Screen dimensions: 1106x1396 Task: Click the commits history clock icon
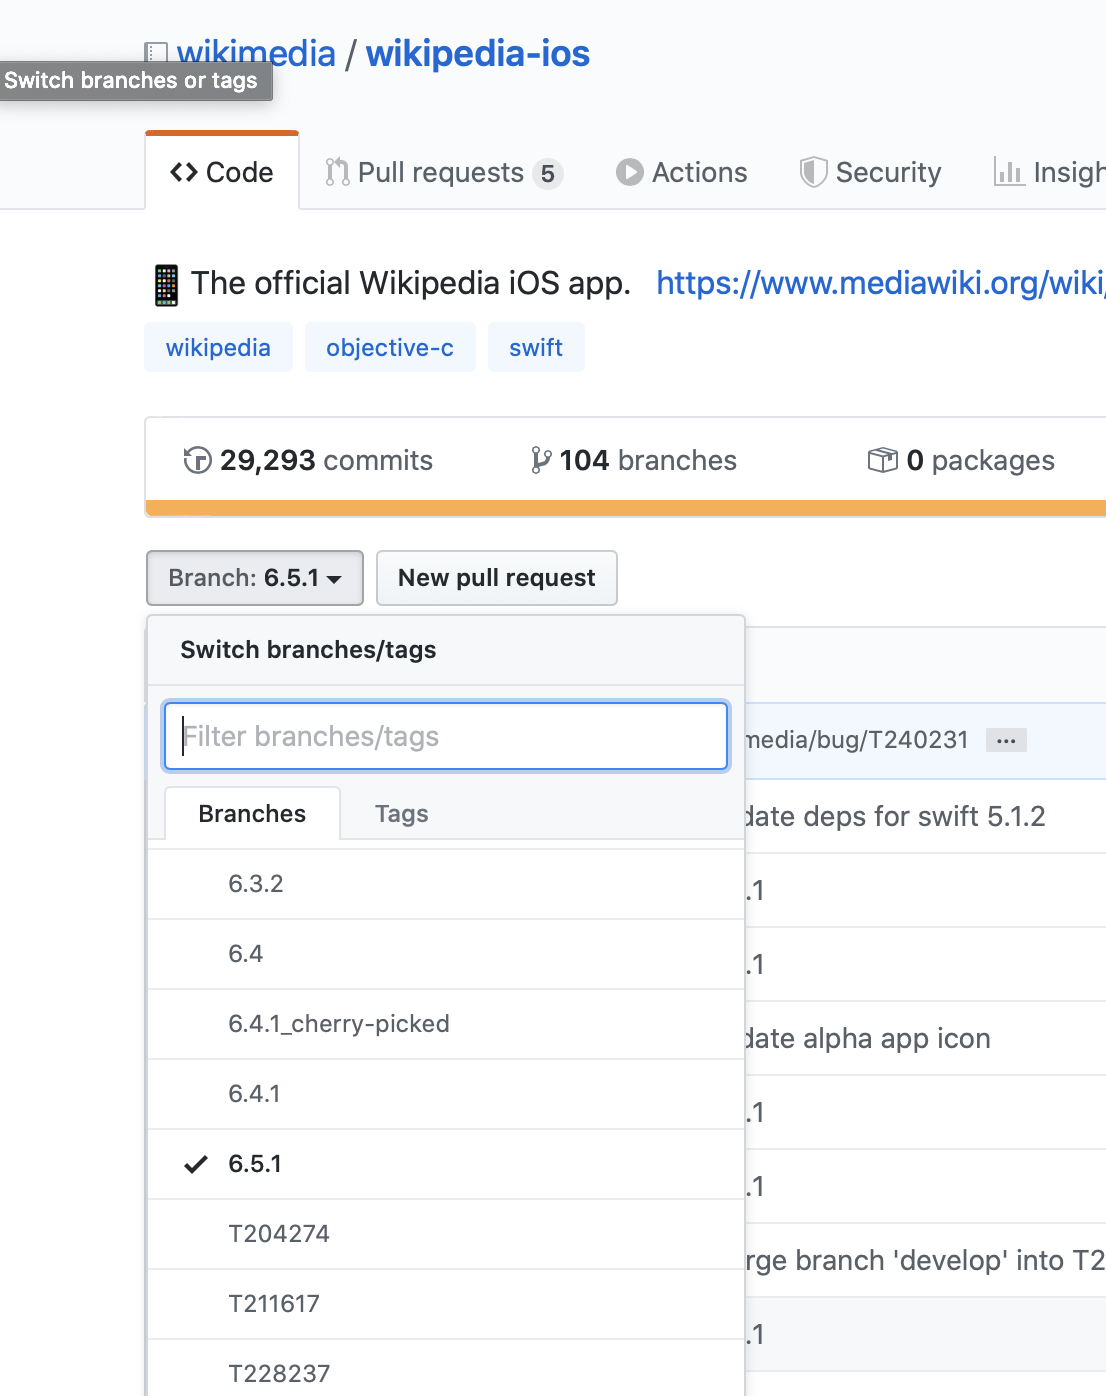[x=197, y=460]
